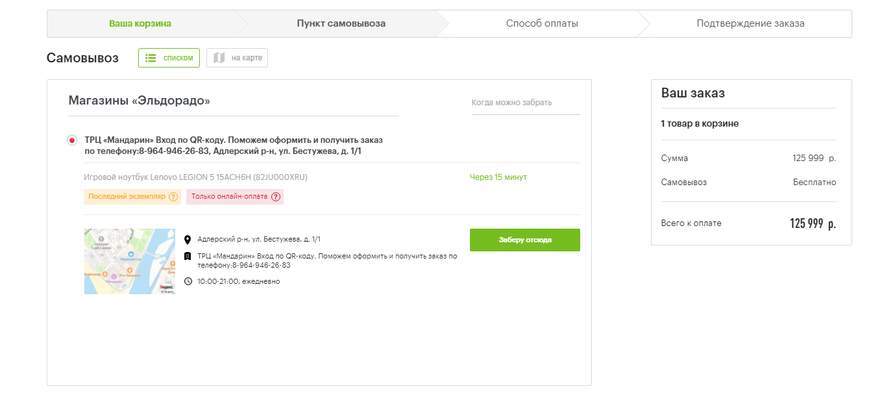The height and width of the screenshot is (417, 895).
Task: Go to the "Ваша корзина" step
Action: coord(140,24)
